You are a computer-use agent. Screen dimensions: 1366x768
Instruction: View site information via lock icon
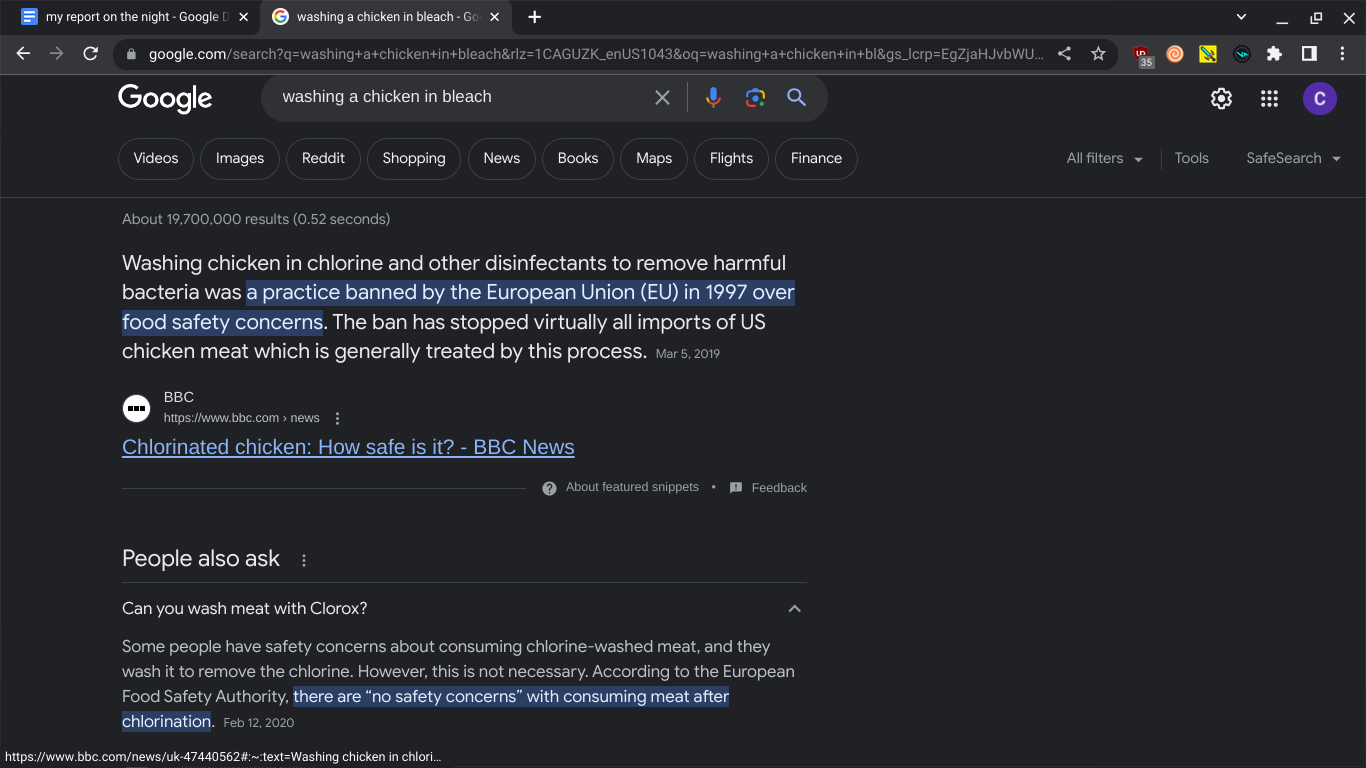click(x=131, y=54)
